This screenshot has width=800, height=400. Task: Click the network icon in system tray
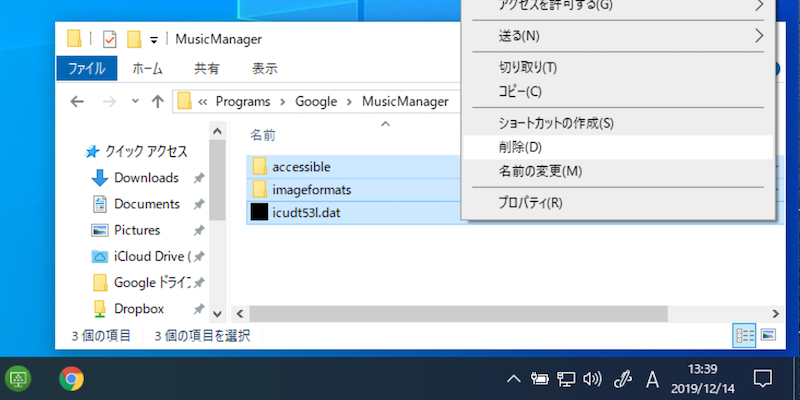tap(566, 379)
